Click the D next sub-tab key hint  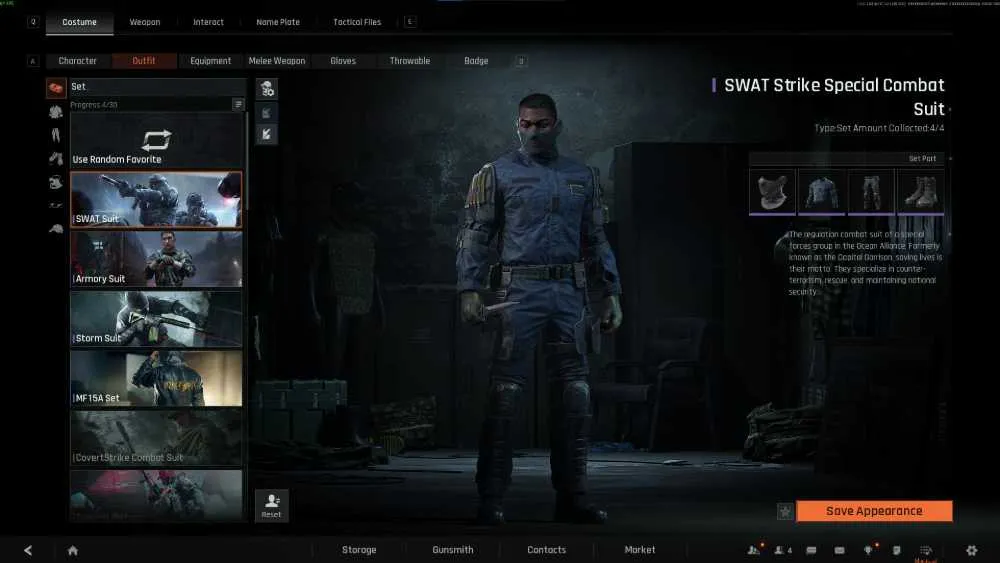(521, 61)
